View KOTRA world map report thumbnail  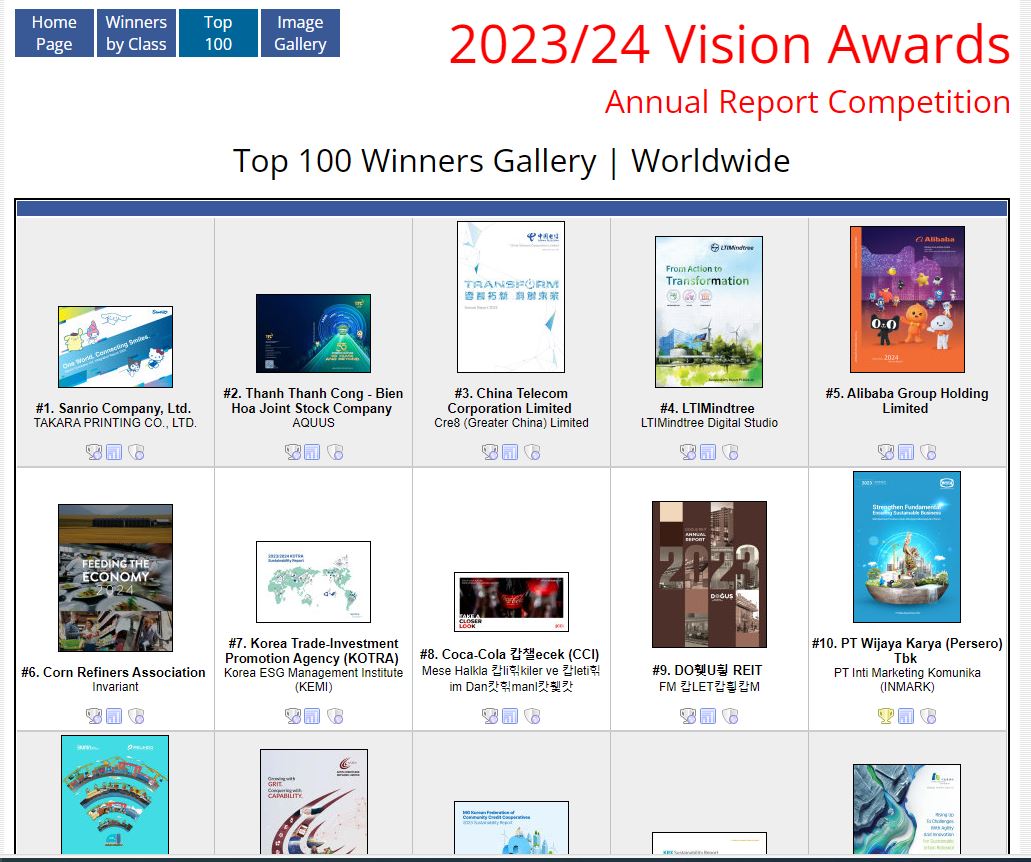pyautogui.click(x=313, y=582)
